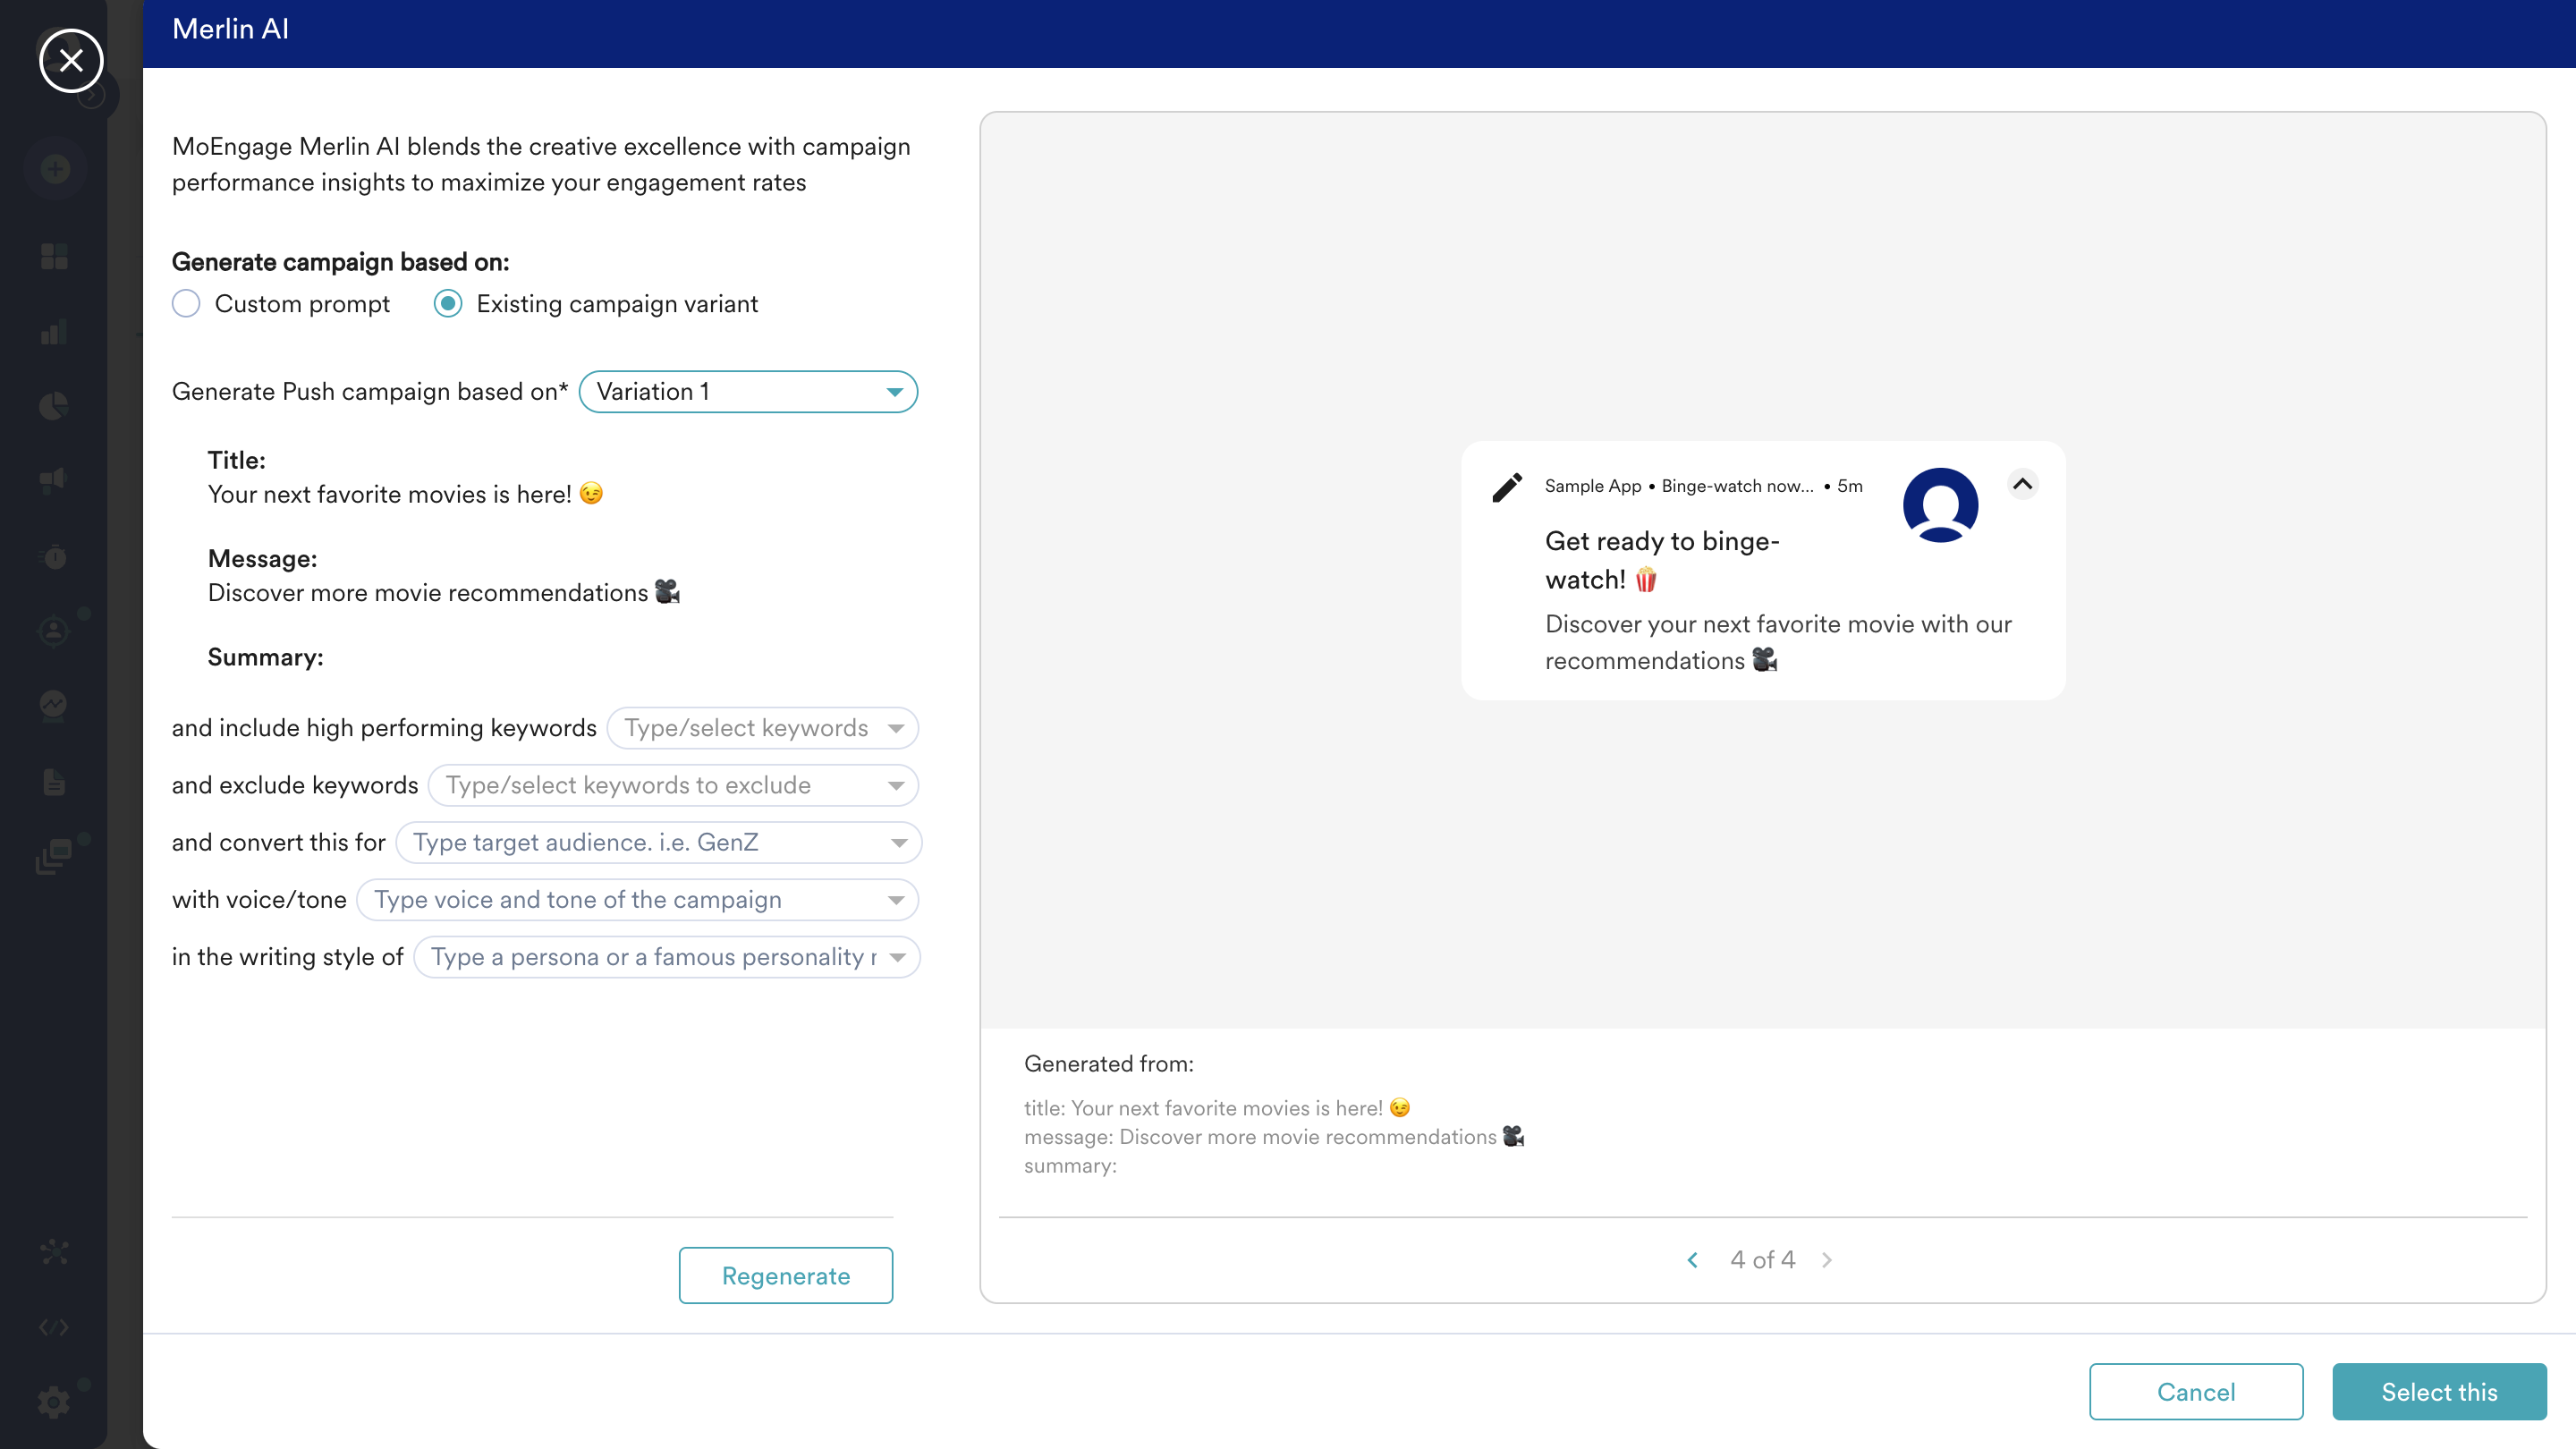Click the Regenerate button
Screen dimensions: 2576x1449
(x=786, y=1275)
